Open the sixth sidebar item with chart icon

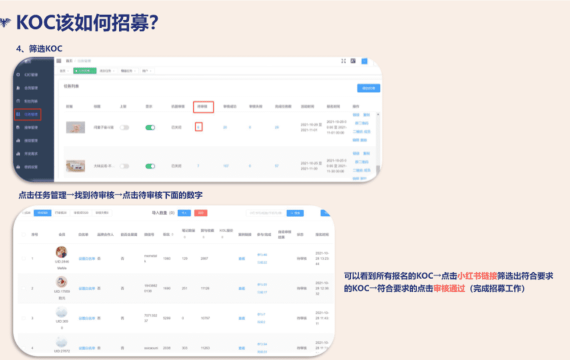28,141
